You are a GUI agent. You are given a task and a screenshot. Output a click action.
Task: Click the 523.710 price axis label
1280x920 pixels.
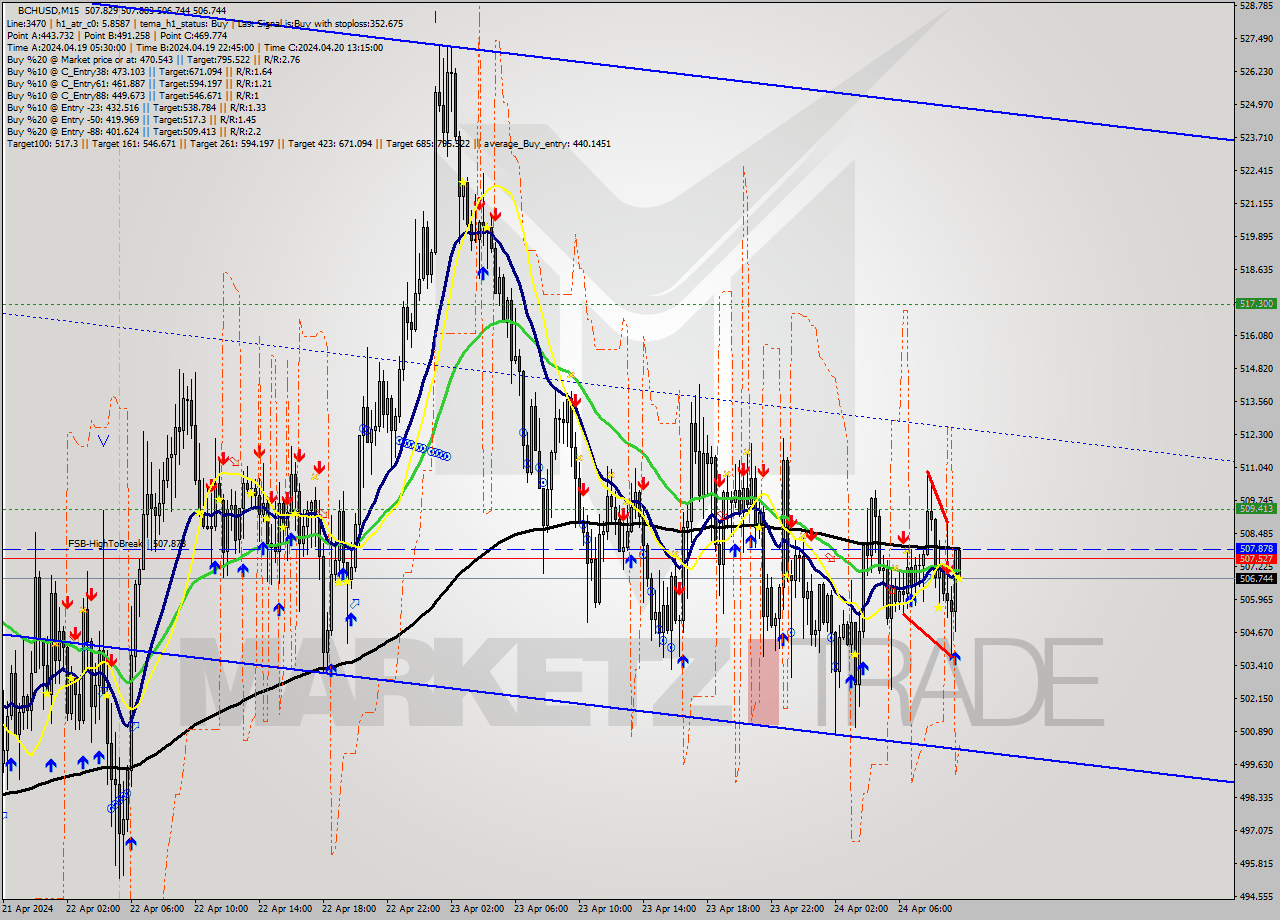point(1255,138)
